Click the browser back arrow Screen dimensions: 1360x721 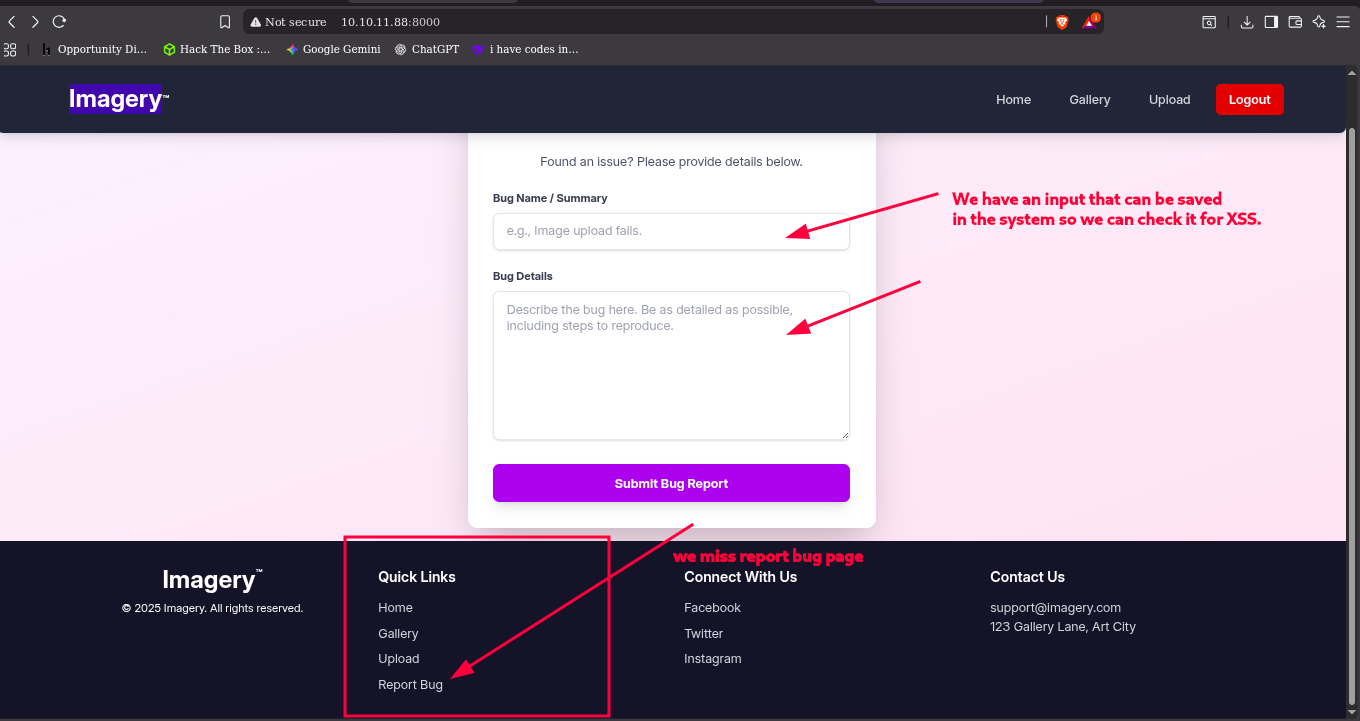12,21
